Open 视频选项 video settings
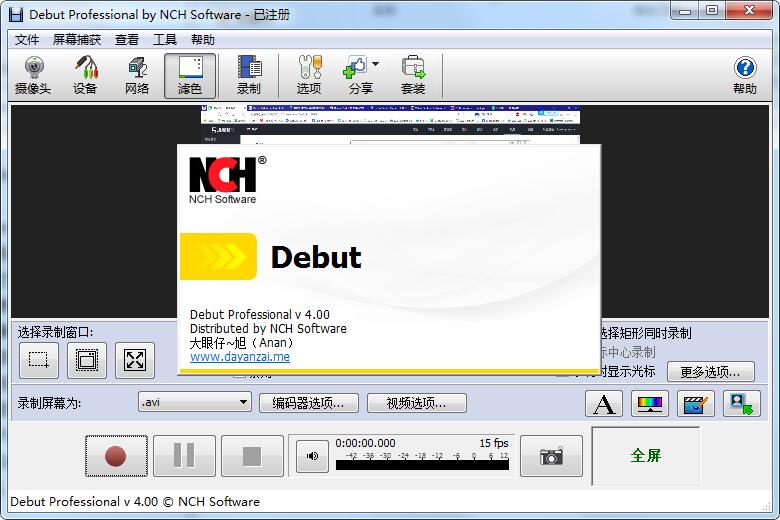The width and height of the screenshot is (780, 520). (x=416, y=403)
